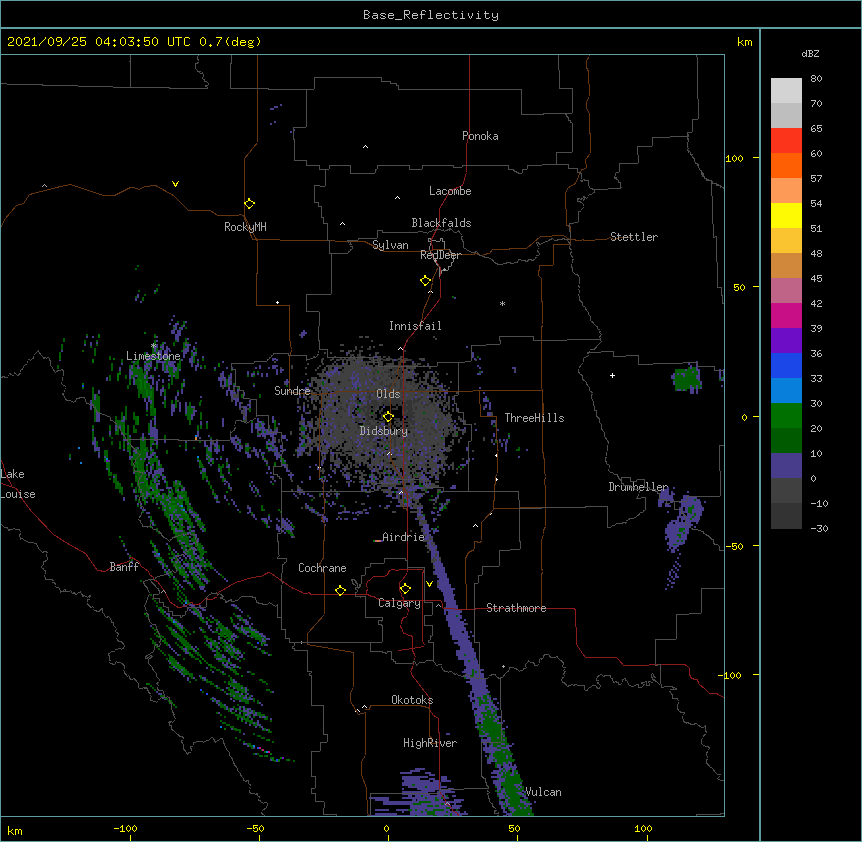Click the yellow marker above Calgary label
Viewport: 862px width, 842px height.
tap(405, 589)
